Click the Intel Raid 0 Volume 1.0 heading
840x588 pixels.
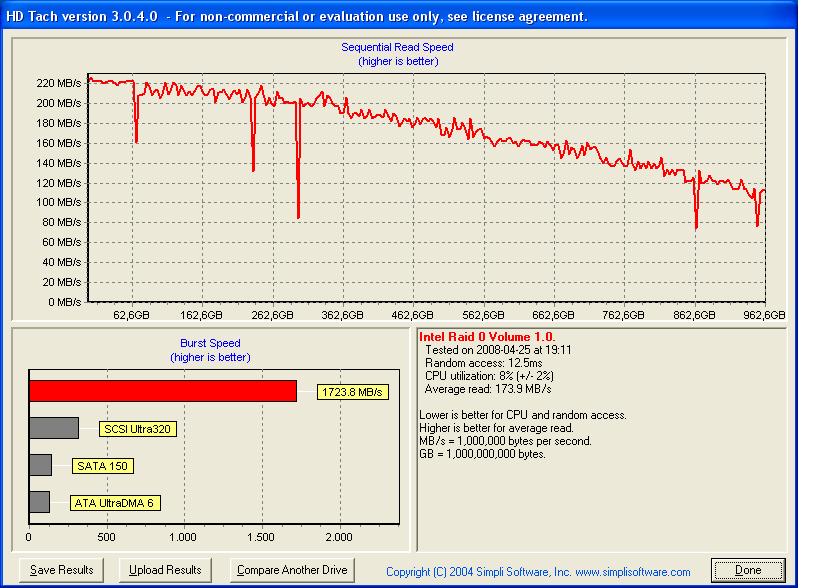click(x=487, y=337)
